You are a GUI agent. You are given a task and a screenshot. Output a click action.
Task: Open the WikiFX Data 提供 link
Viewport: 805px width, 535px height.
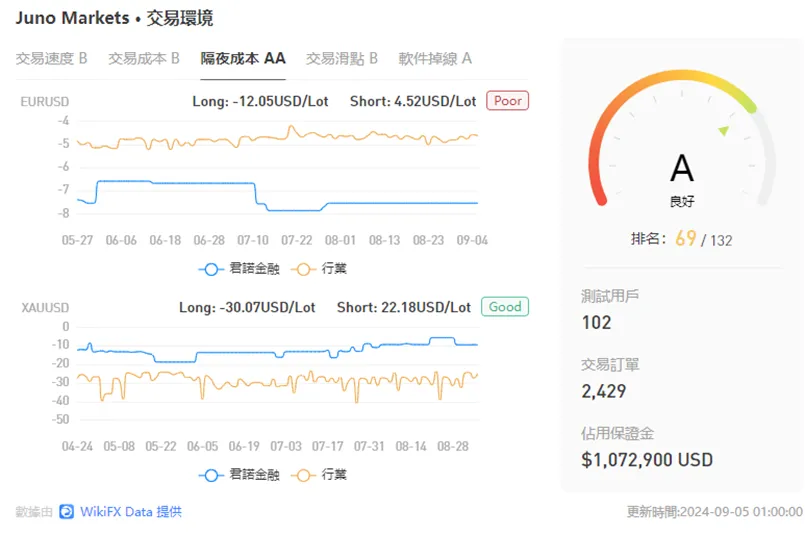(x=131, y=512)
